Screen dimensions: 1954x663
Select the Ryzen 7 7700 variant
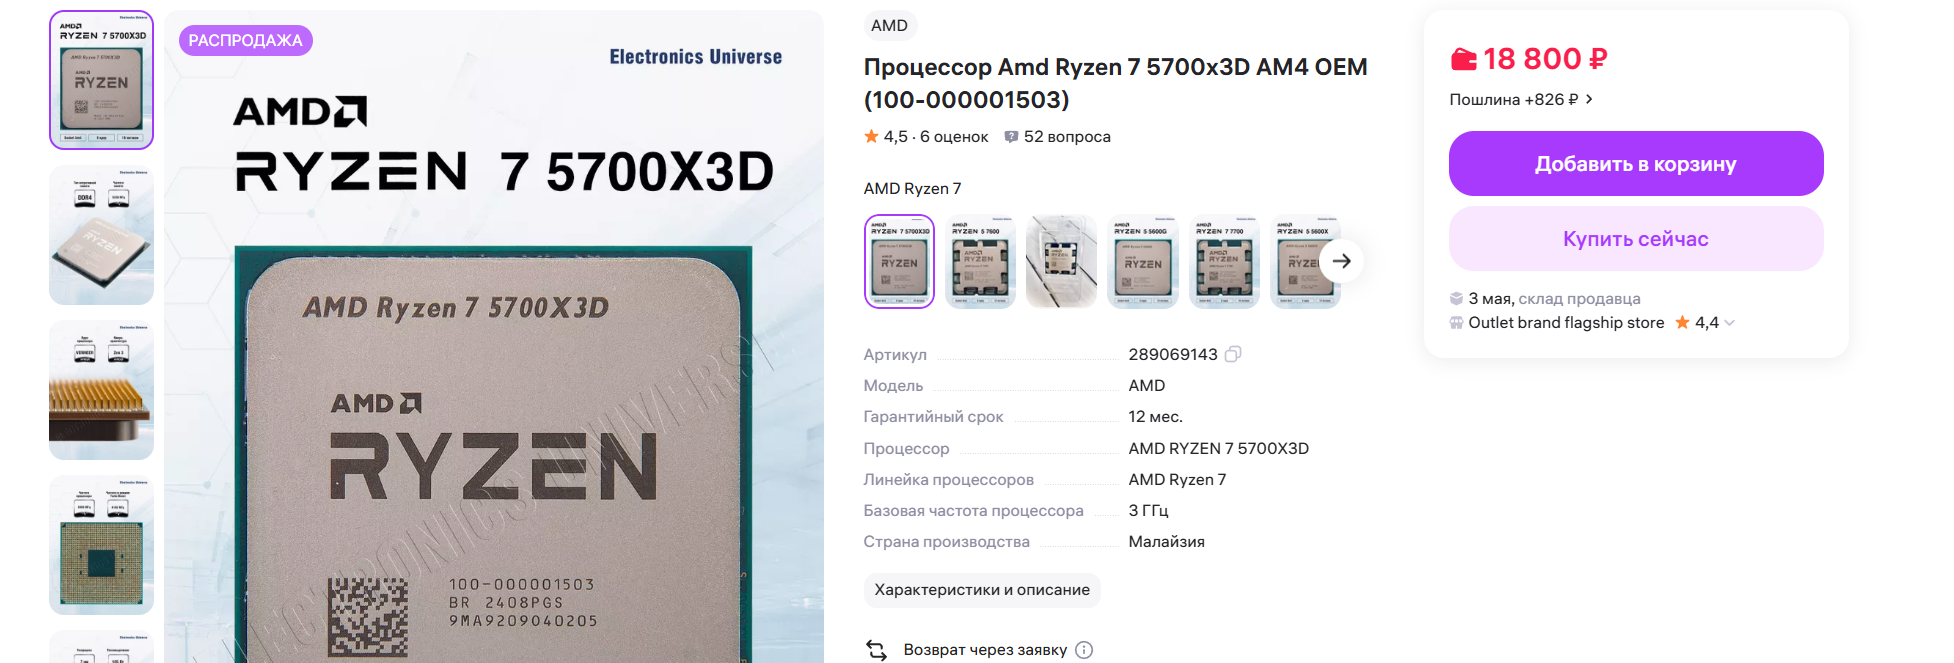pos(1224,262)
